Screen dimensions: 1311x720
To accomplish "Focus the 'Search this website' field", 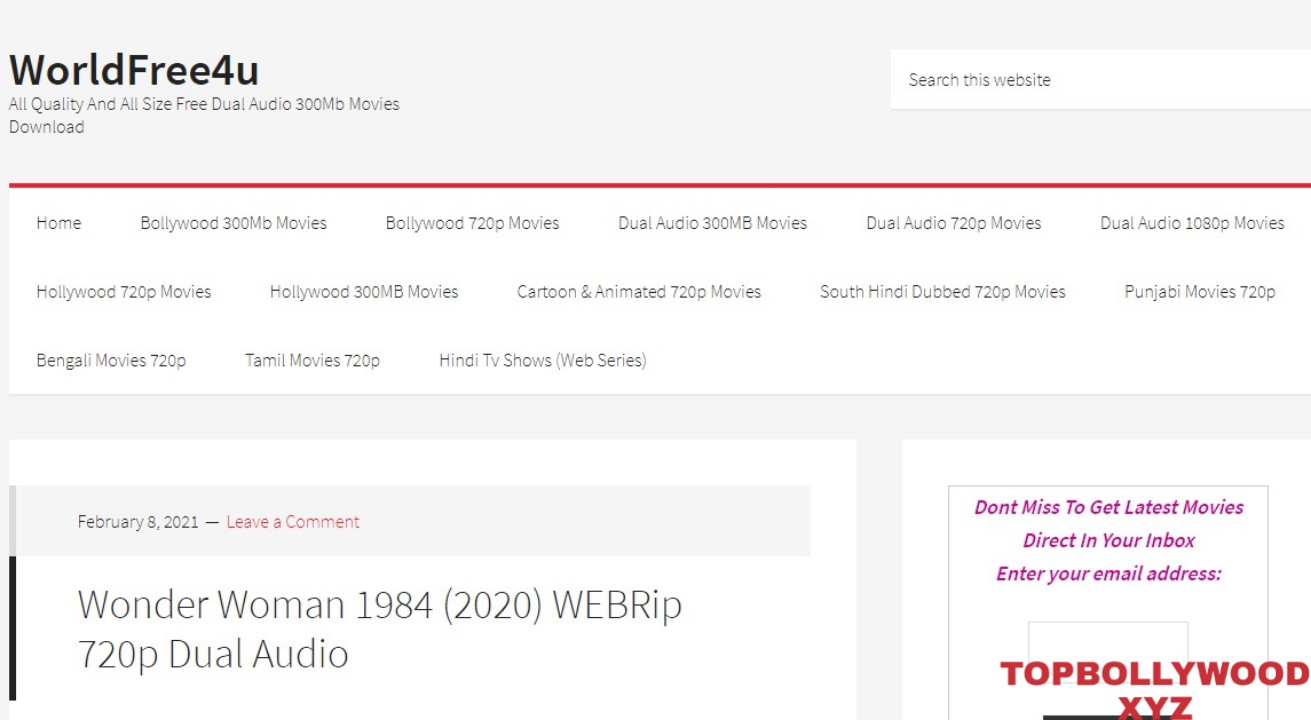I will 1100,80.
